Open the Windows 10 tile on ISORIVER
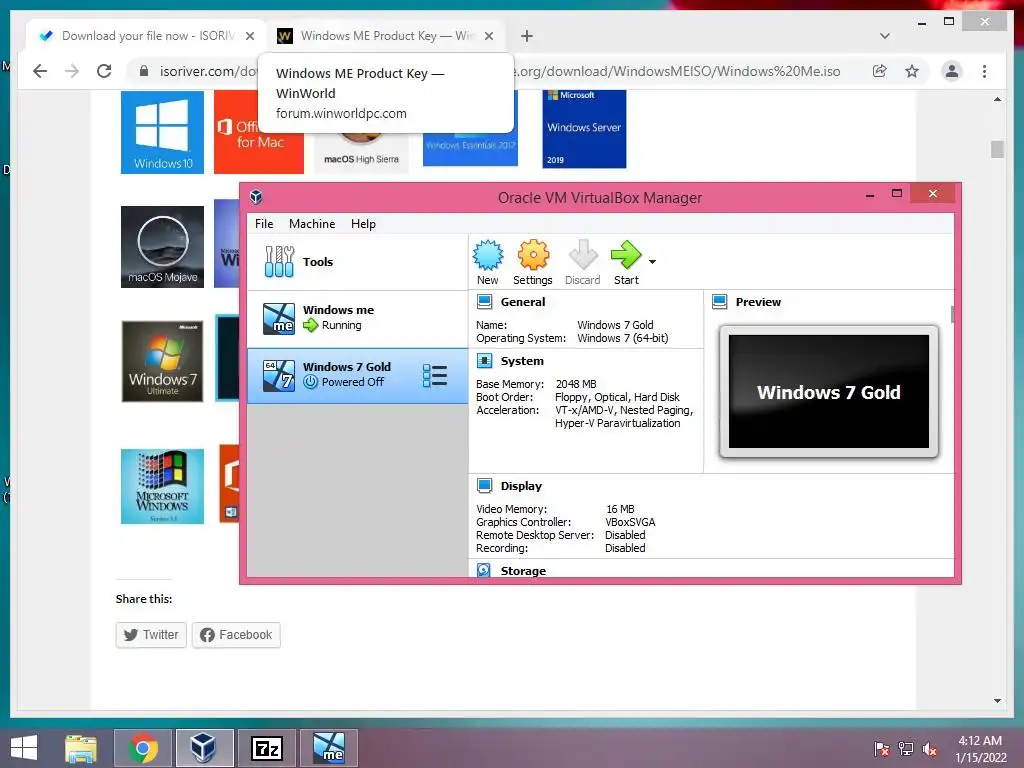1024x768 pixels. pos(162,132)
